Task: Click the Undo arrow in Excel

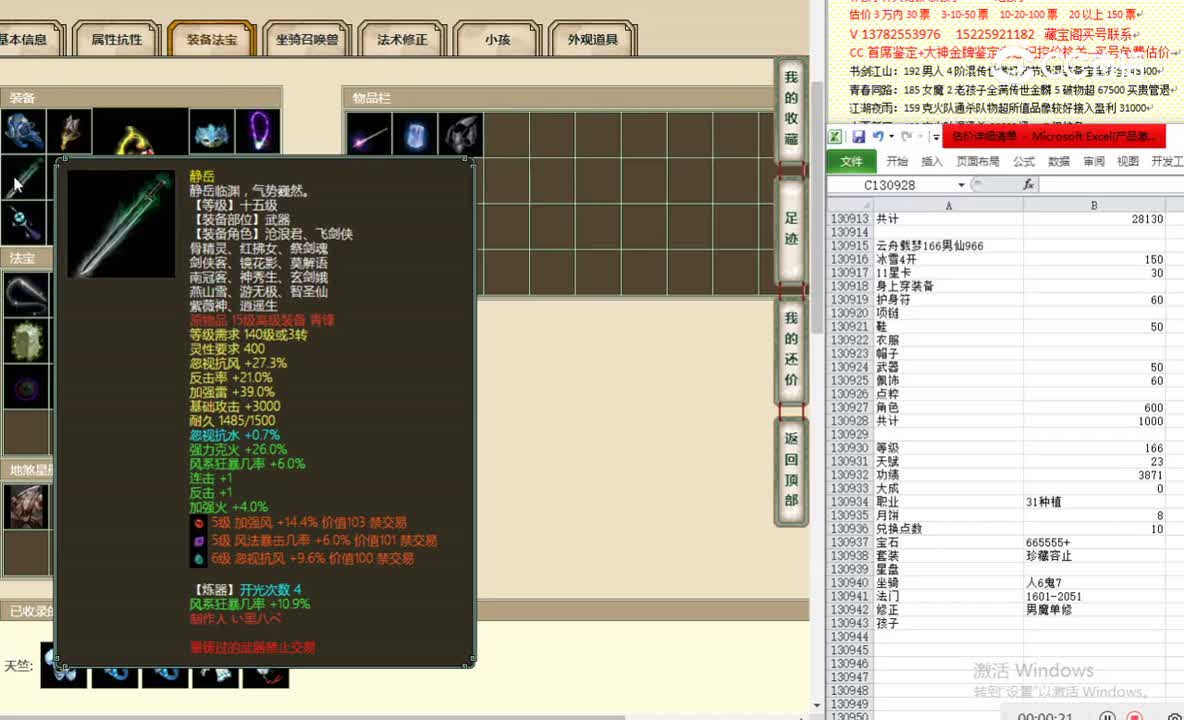Action: [877, 137]
